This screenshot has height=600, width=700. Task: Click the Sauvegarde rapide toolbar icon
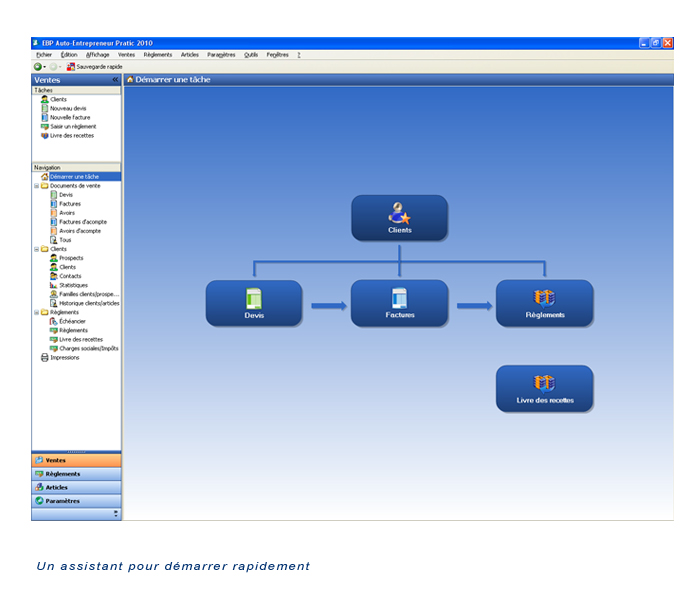pyautogui.click(x=71, y=67)
